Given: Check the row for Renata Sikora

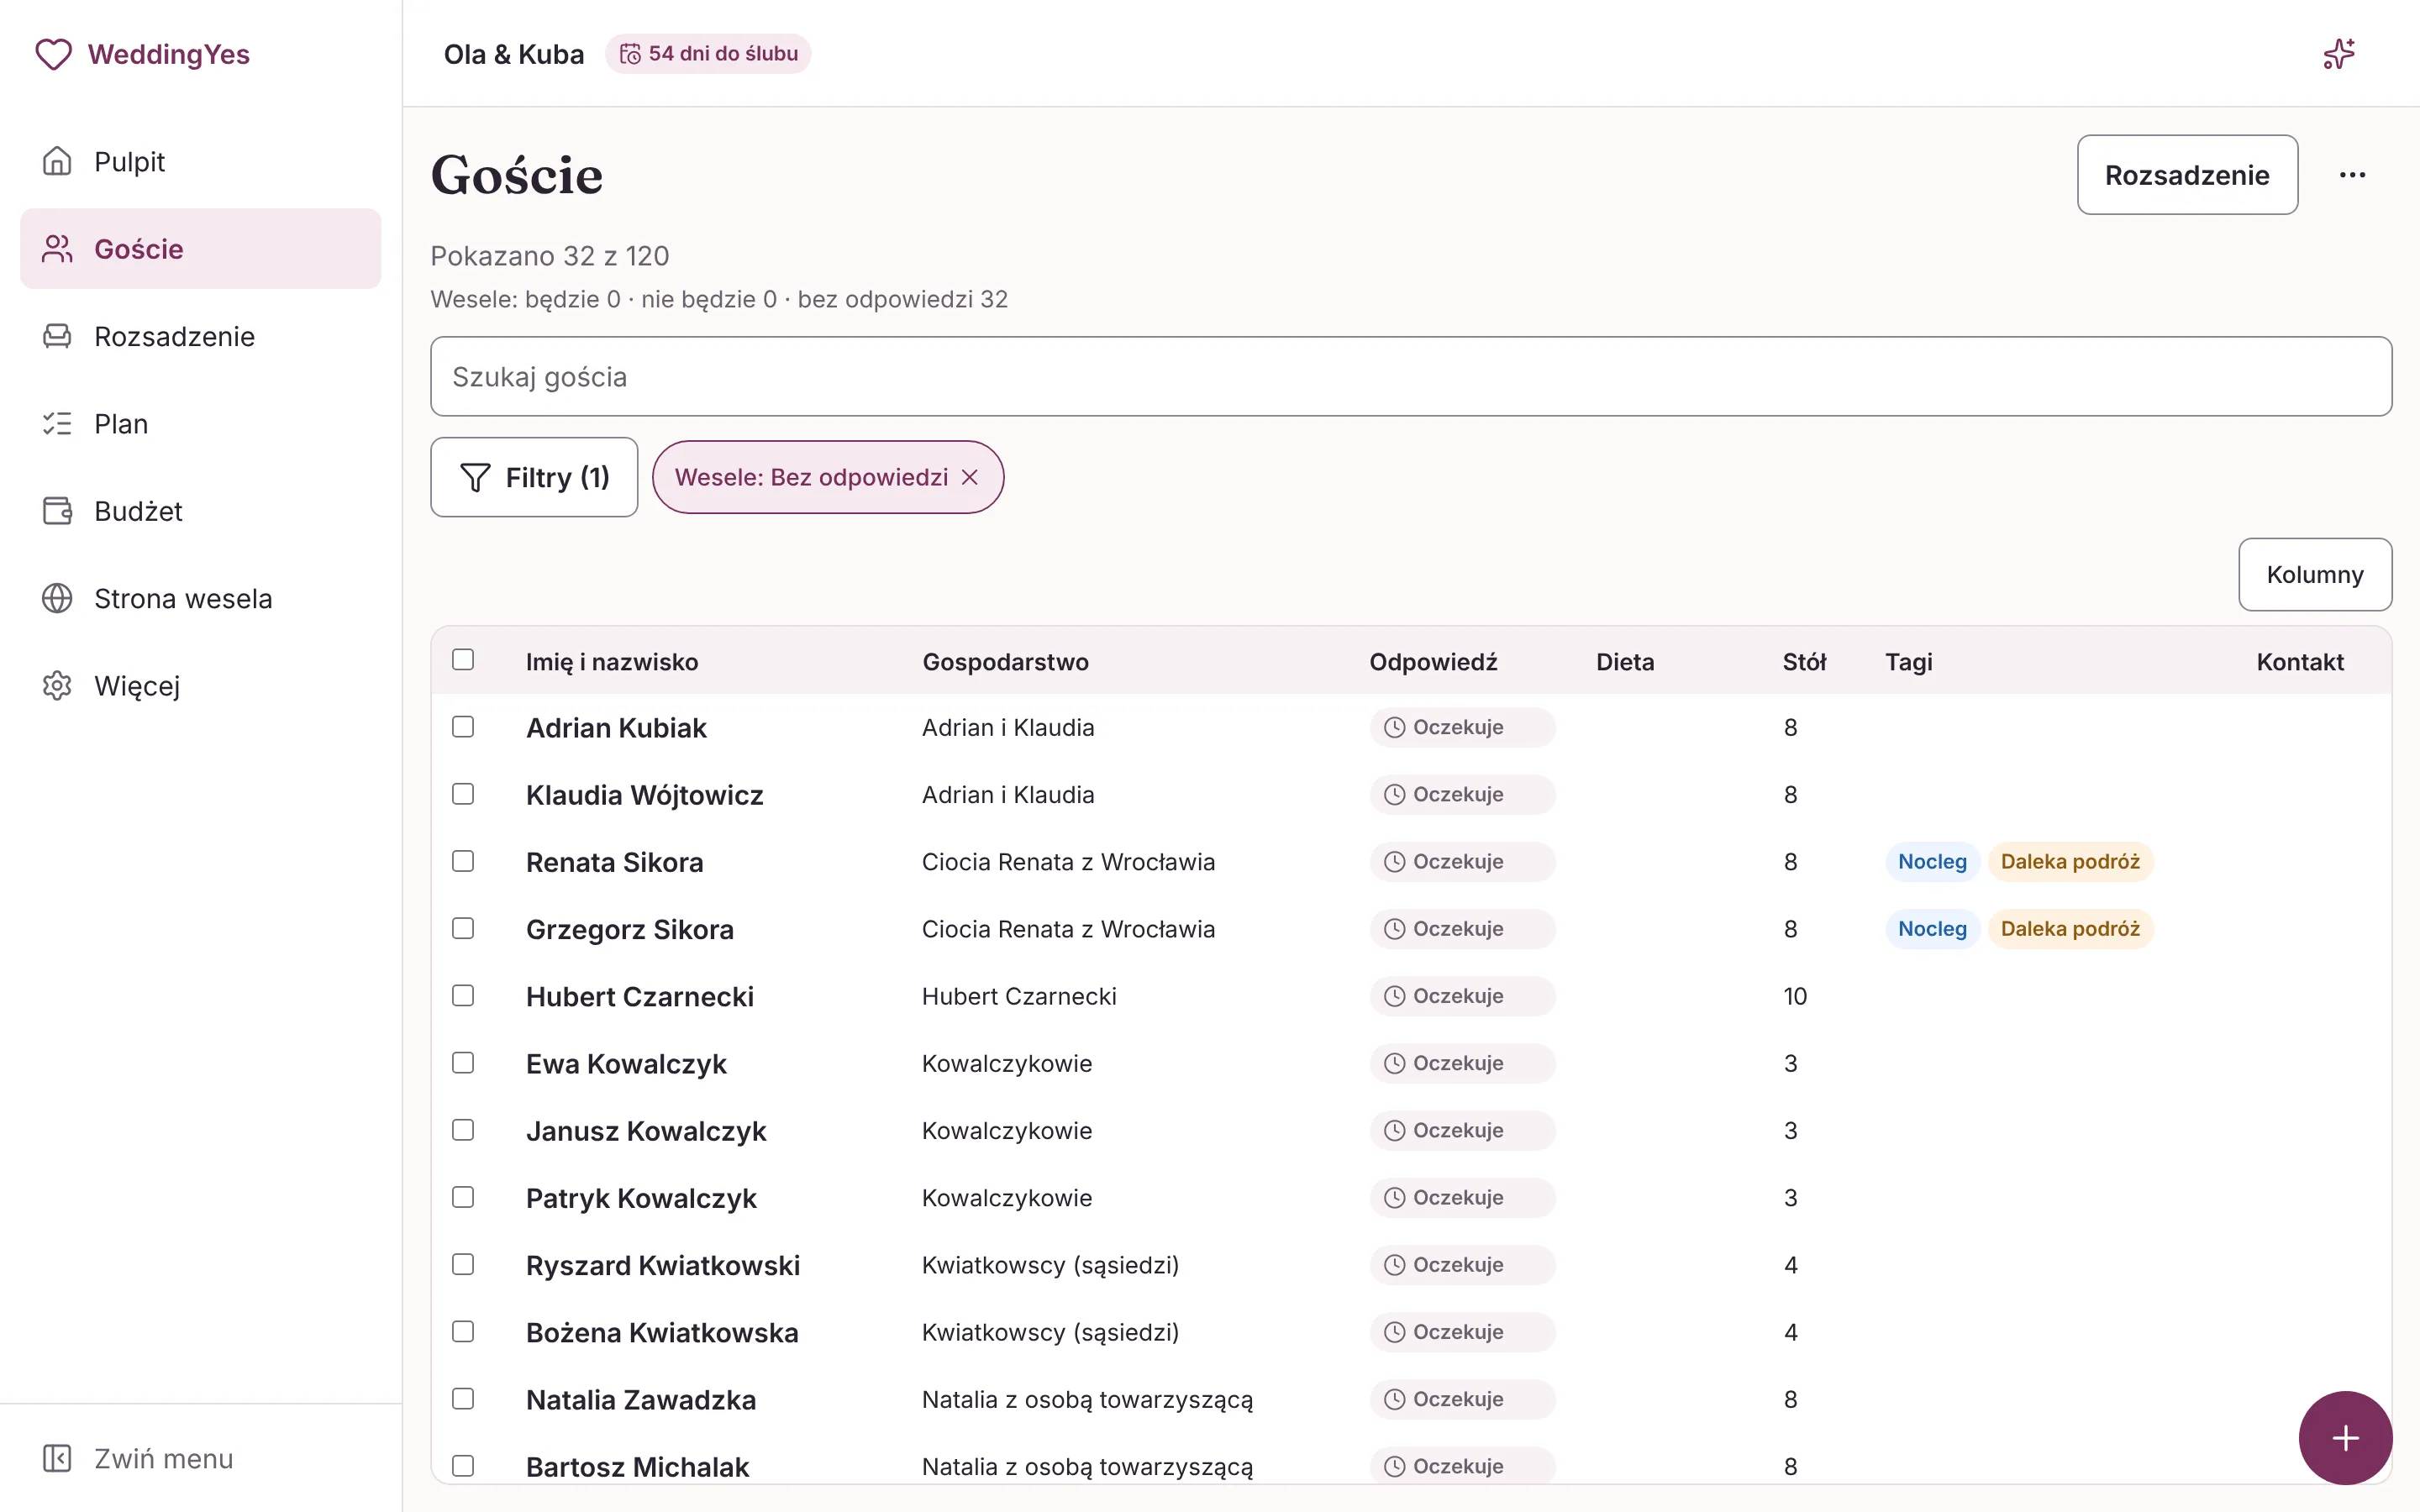Looking at the screenshot, I should point(462,861).
